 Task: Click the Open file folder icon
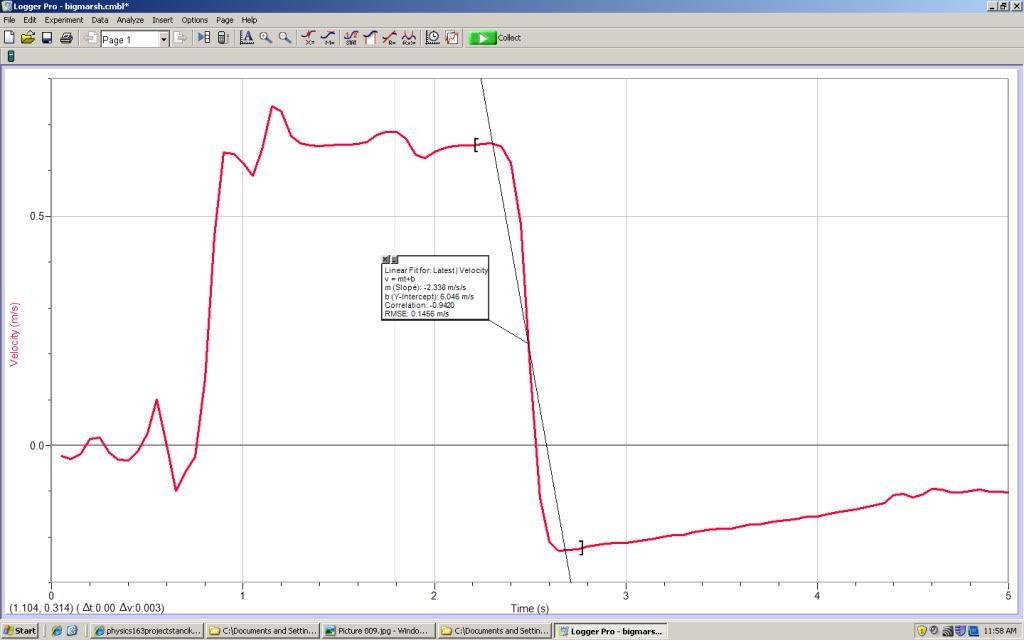click(28, 38)
